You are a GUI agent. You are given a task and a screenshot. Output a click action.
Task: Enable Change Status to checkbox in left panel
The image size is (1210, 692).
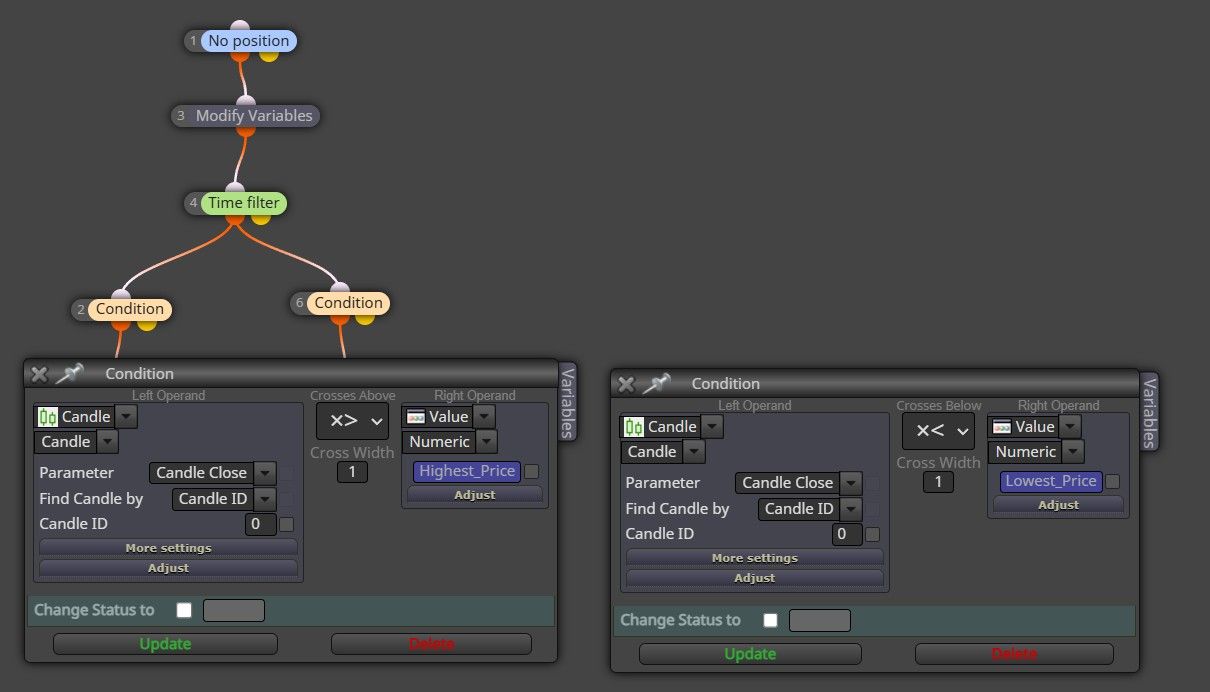pos(184,610)
